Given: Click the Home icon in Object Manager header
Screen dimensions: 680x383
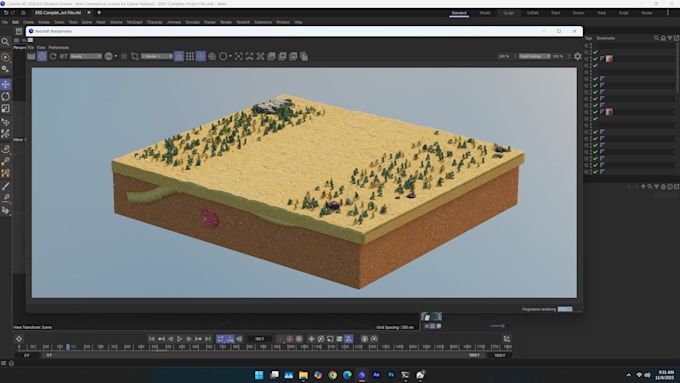Looking at the screenshot, I should coord(663,38).
